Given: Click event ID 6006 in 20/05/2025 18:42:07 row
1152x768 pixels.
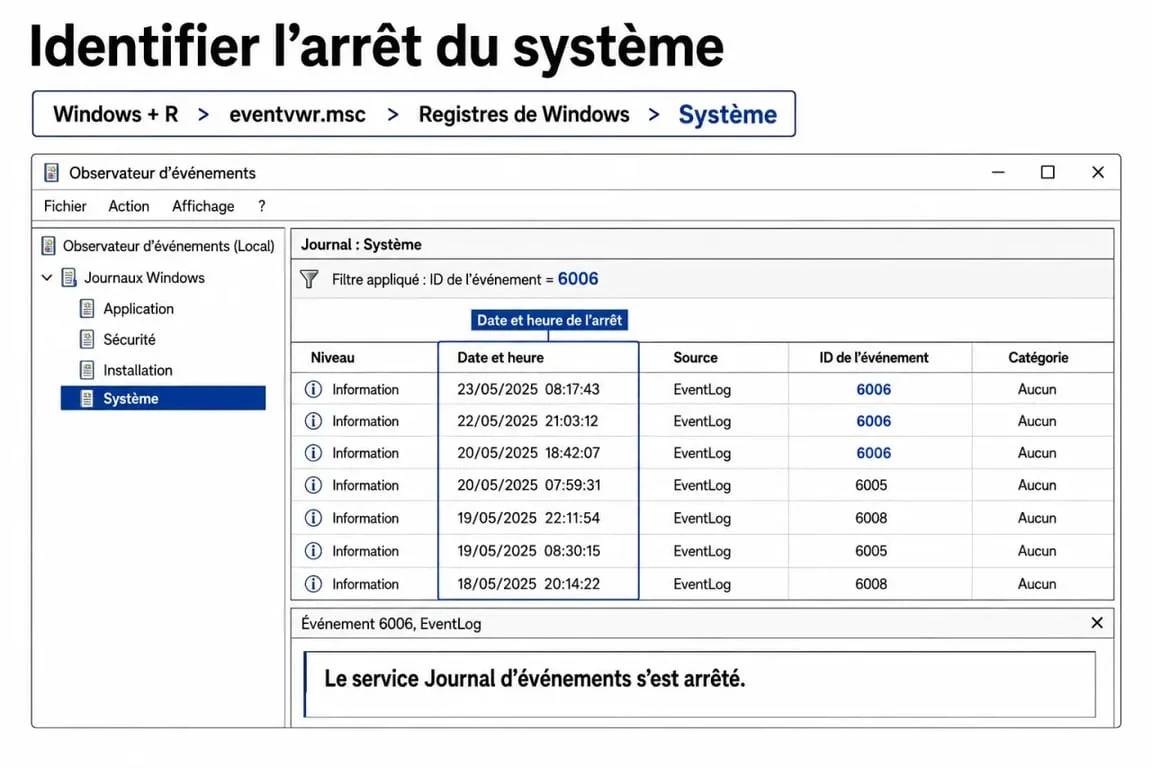Looking at the screenshot, I should click(x=874, y=453).
